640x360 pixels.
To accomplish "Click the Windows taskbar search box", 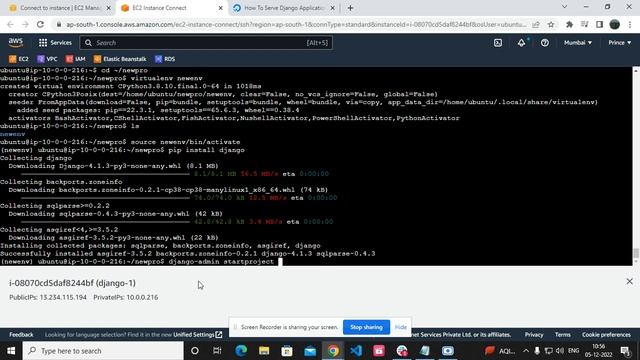I will pyautogui.click(x=103, y=351).
